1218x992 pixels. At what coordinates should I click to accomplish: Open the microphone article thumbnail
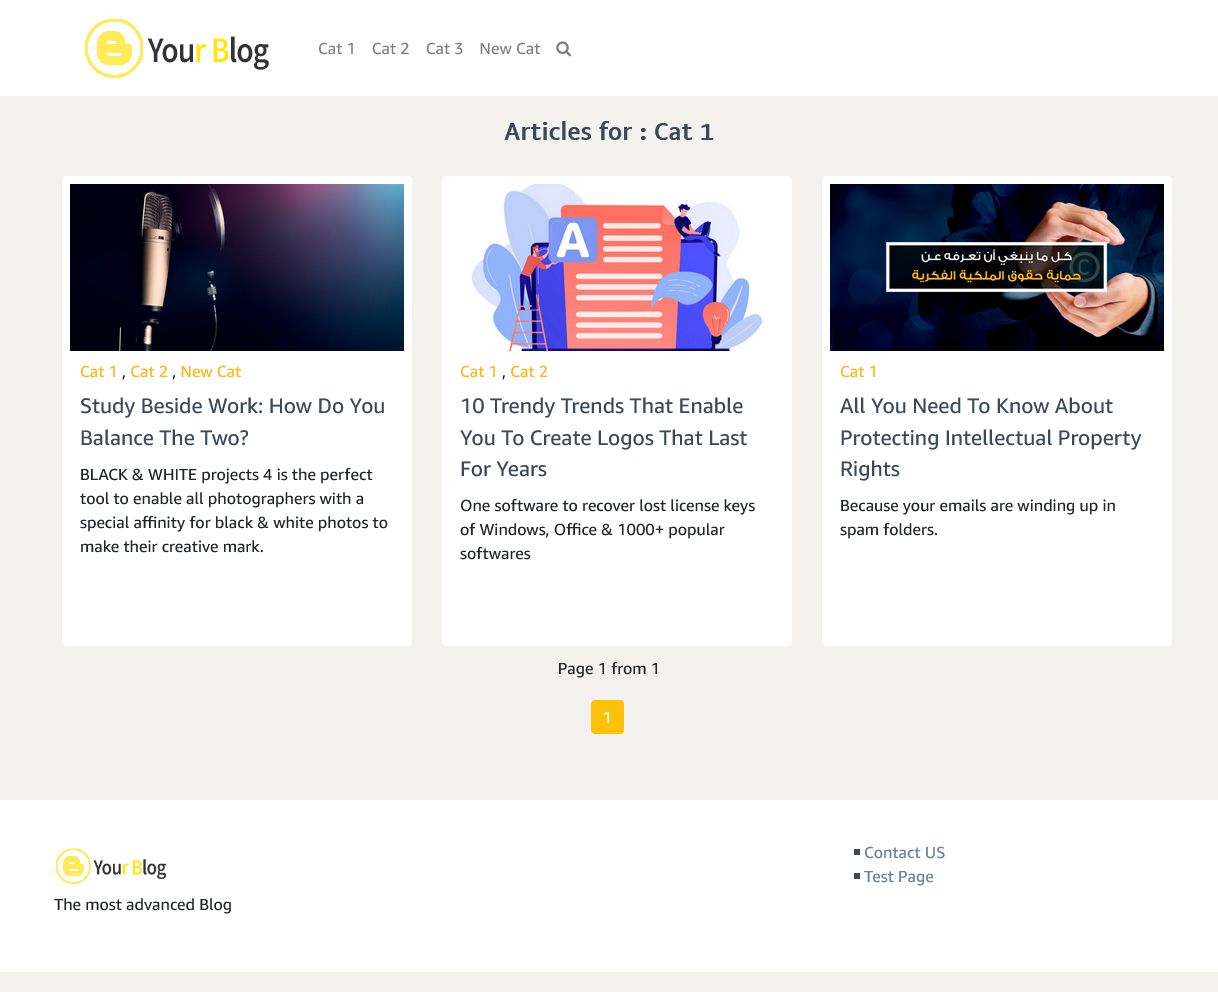(237, 267)
